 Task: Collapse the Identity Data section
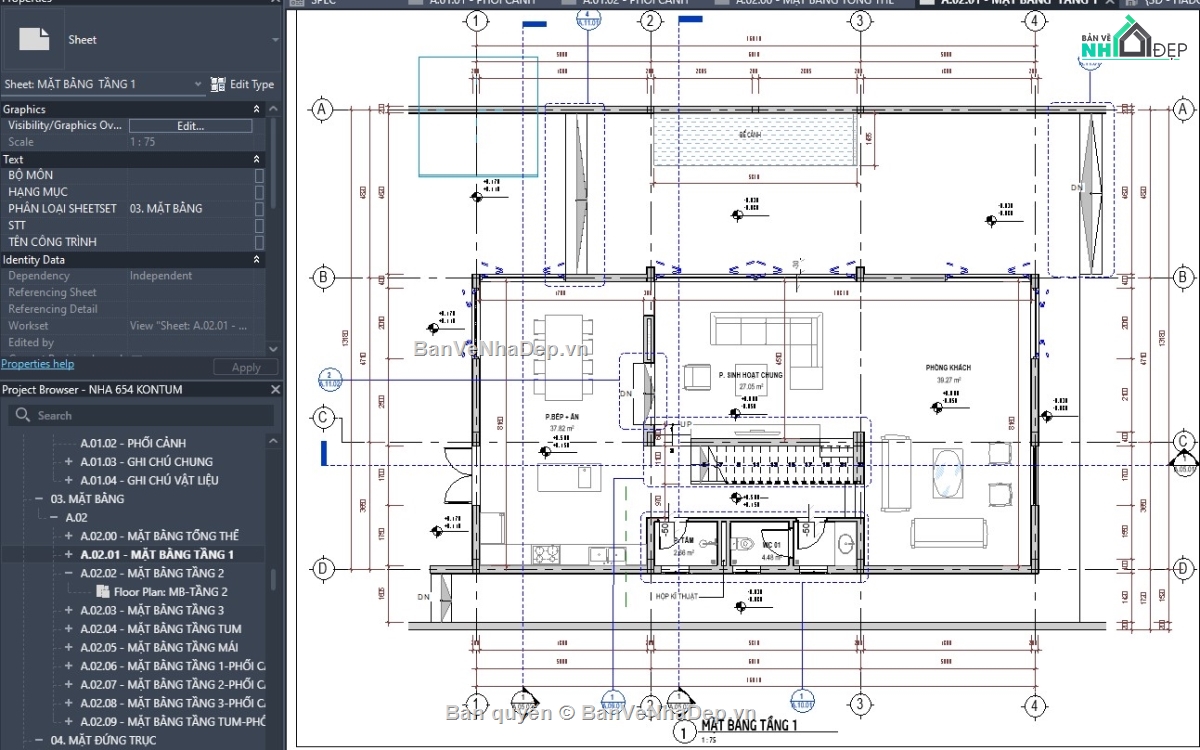coord(257,259)
